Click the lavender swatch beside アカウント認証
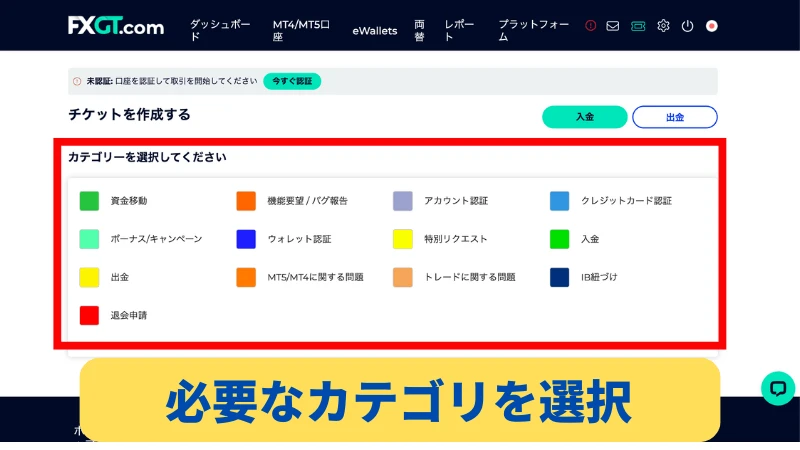Image resolution: width=800 pixels, height=450 pixels. click(403, 201)
